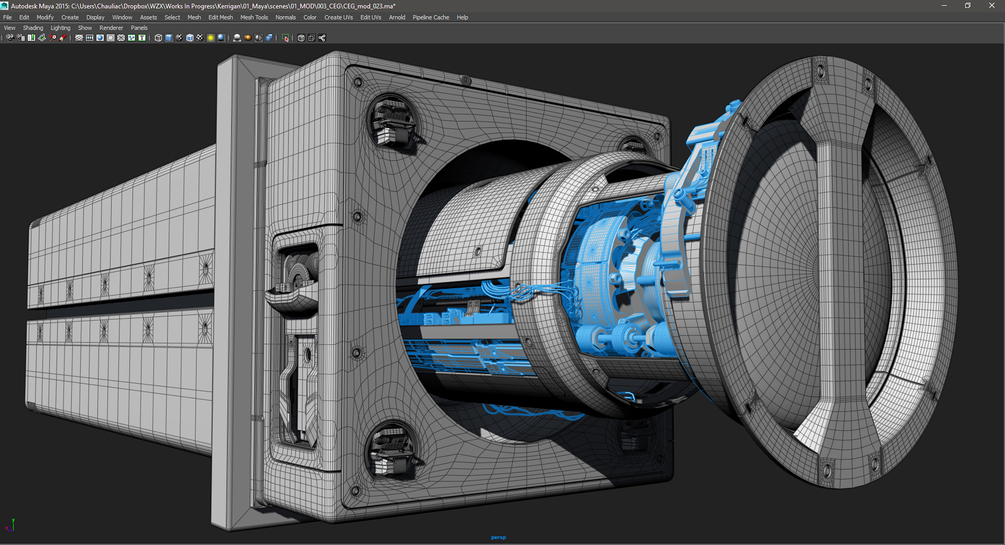The image size is (1005, 545).
Task: Switch to Wireframe display cube icon
Action: [158, 38]
